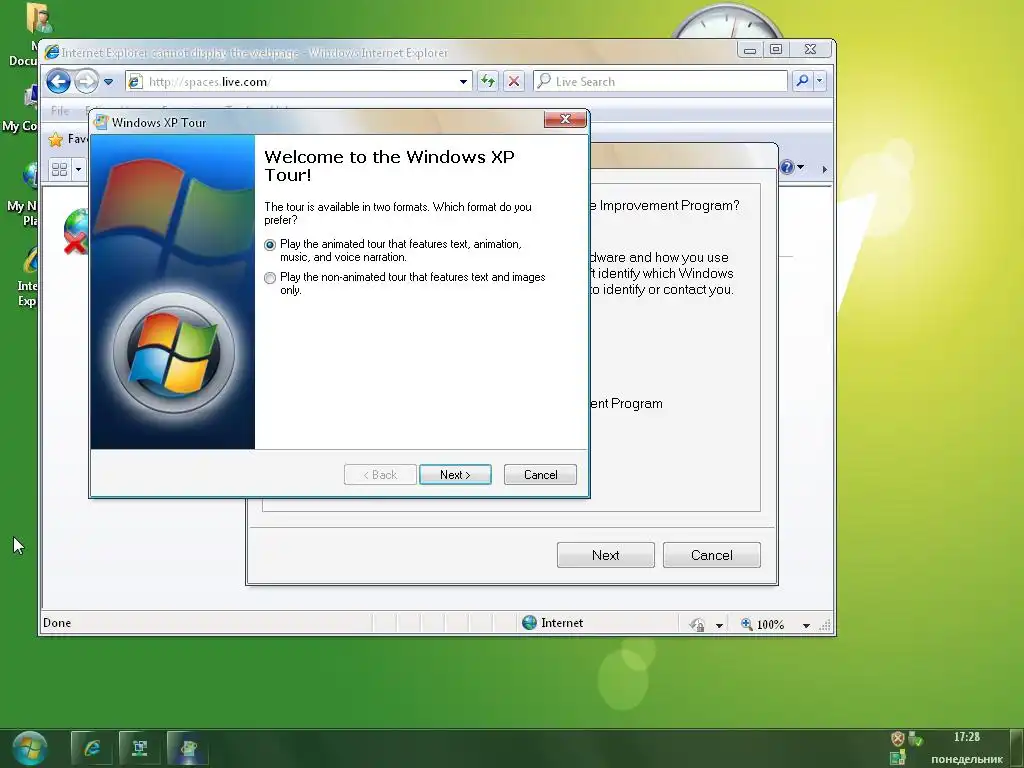Switch to Windows XP Tour taskbar button
The image size is (1024, 768).
pyautogui.click(x=188, y=748)
